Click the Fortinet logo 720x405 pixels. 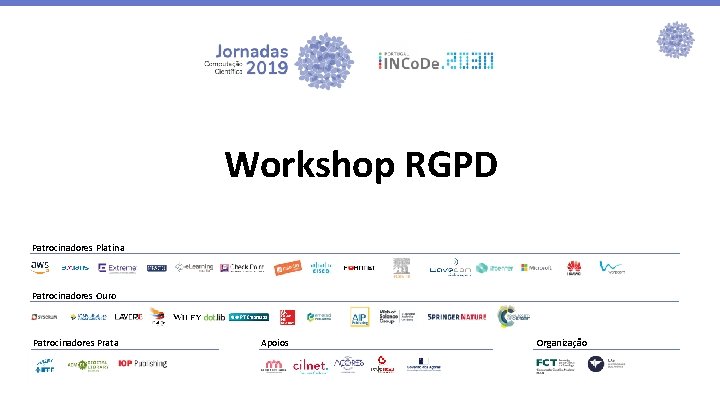tap(359, 268)
